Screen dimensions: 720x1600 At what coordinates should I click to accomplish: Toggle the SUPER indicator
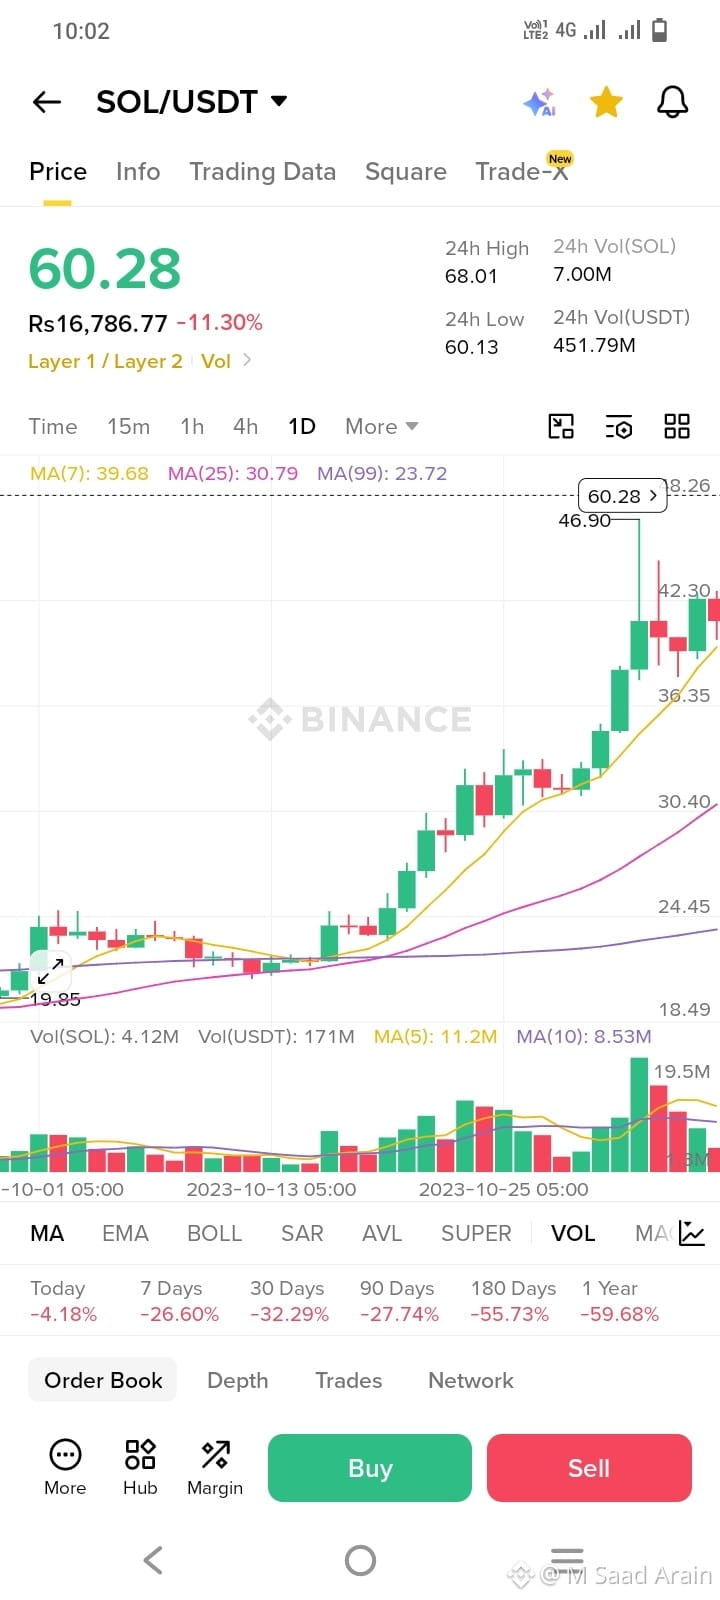tap(476, 1233)
